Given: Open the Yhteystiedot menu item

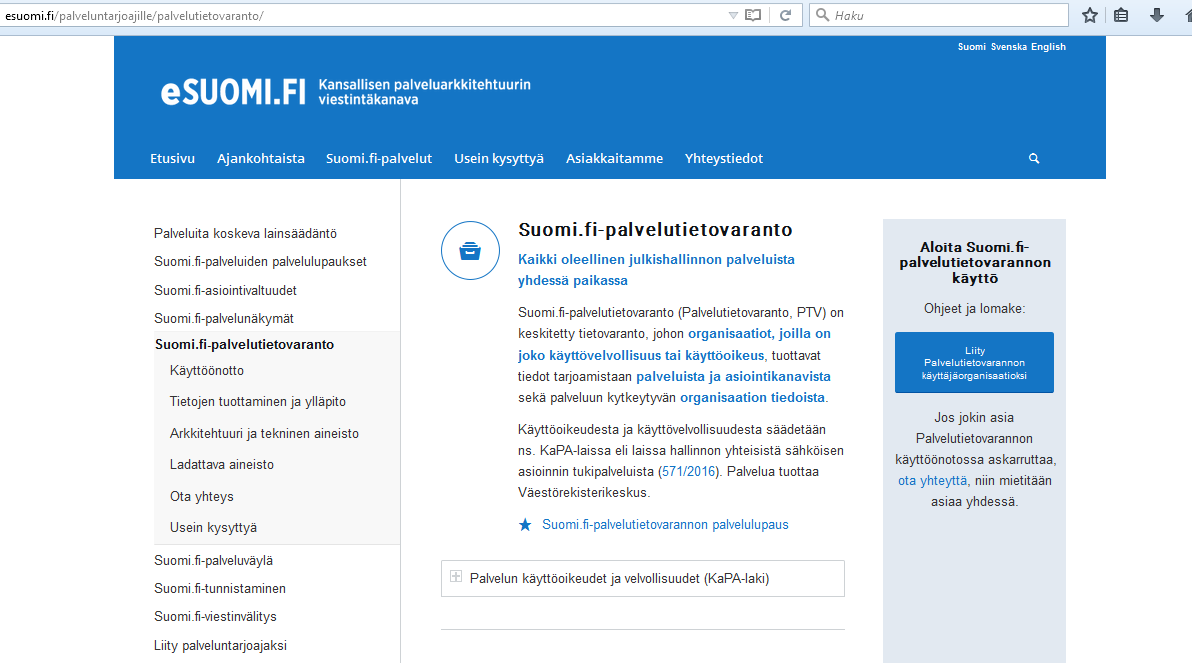Looking at the screenshot, I should (x=724, y=158).
